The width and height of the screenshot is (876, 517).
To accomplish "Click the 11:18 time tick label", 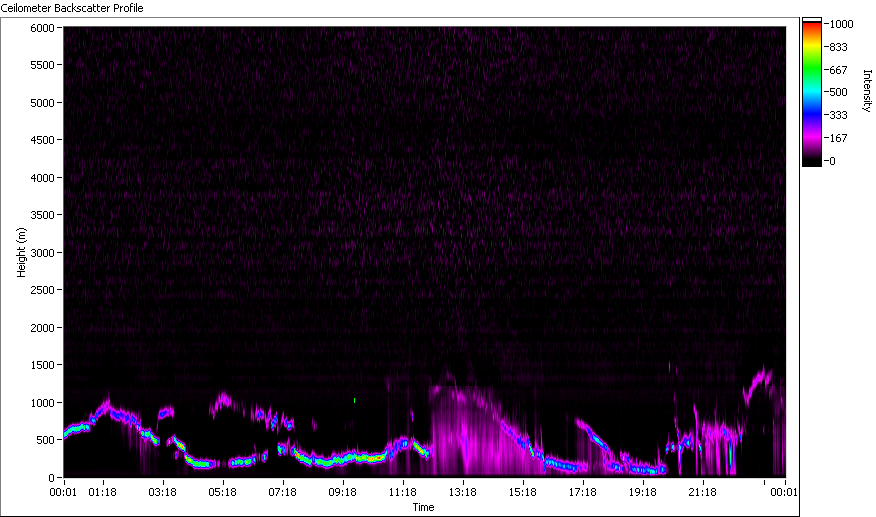I will pyautogui.click(x=402, y=492).
